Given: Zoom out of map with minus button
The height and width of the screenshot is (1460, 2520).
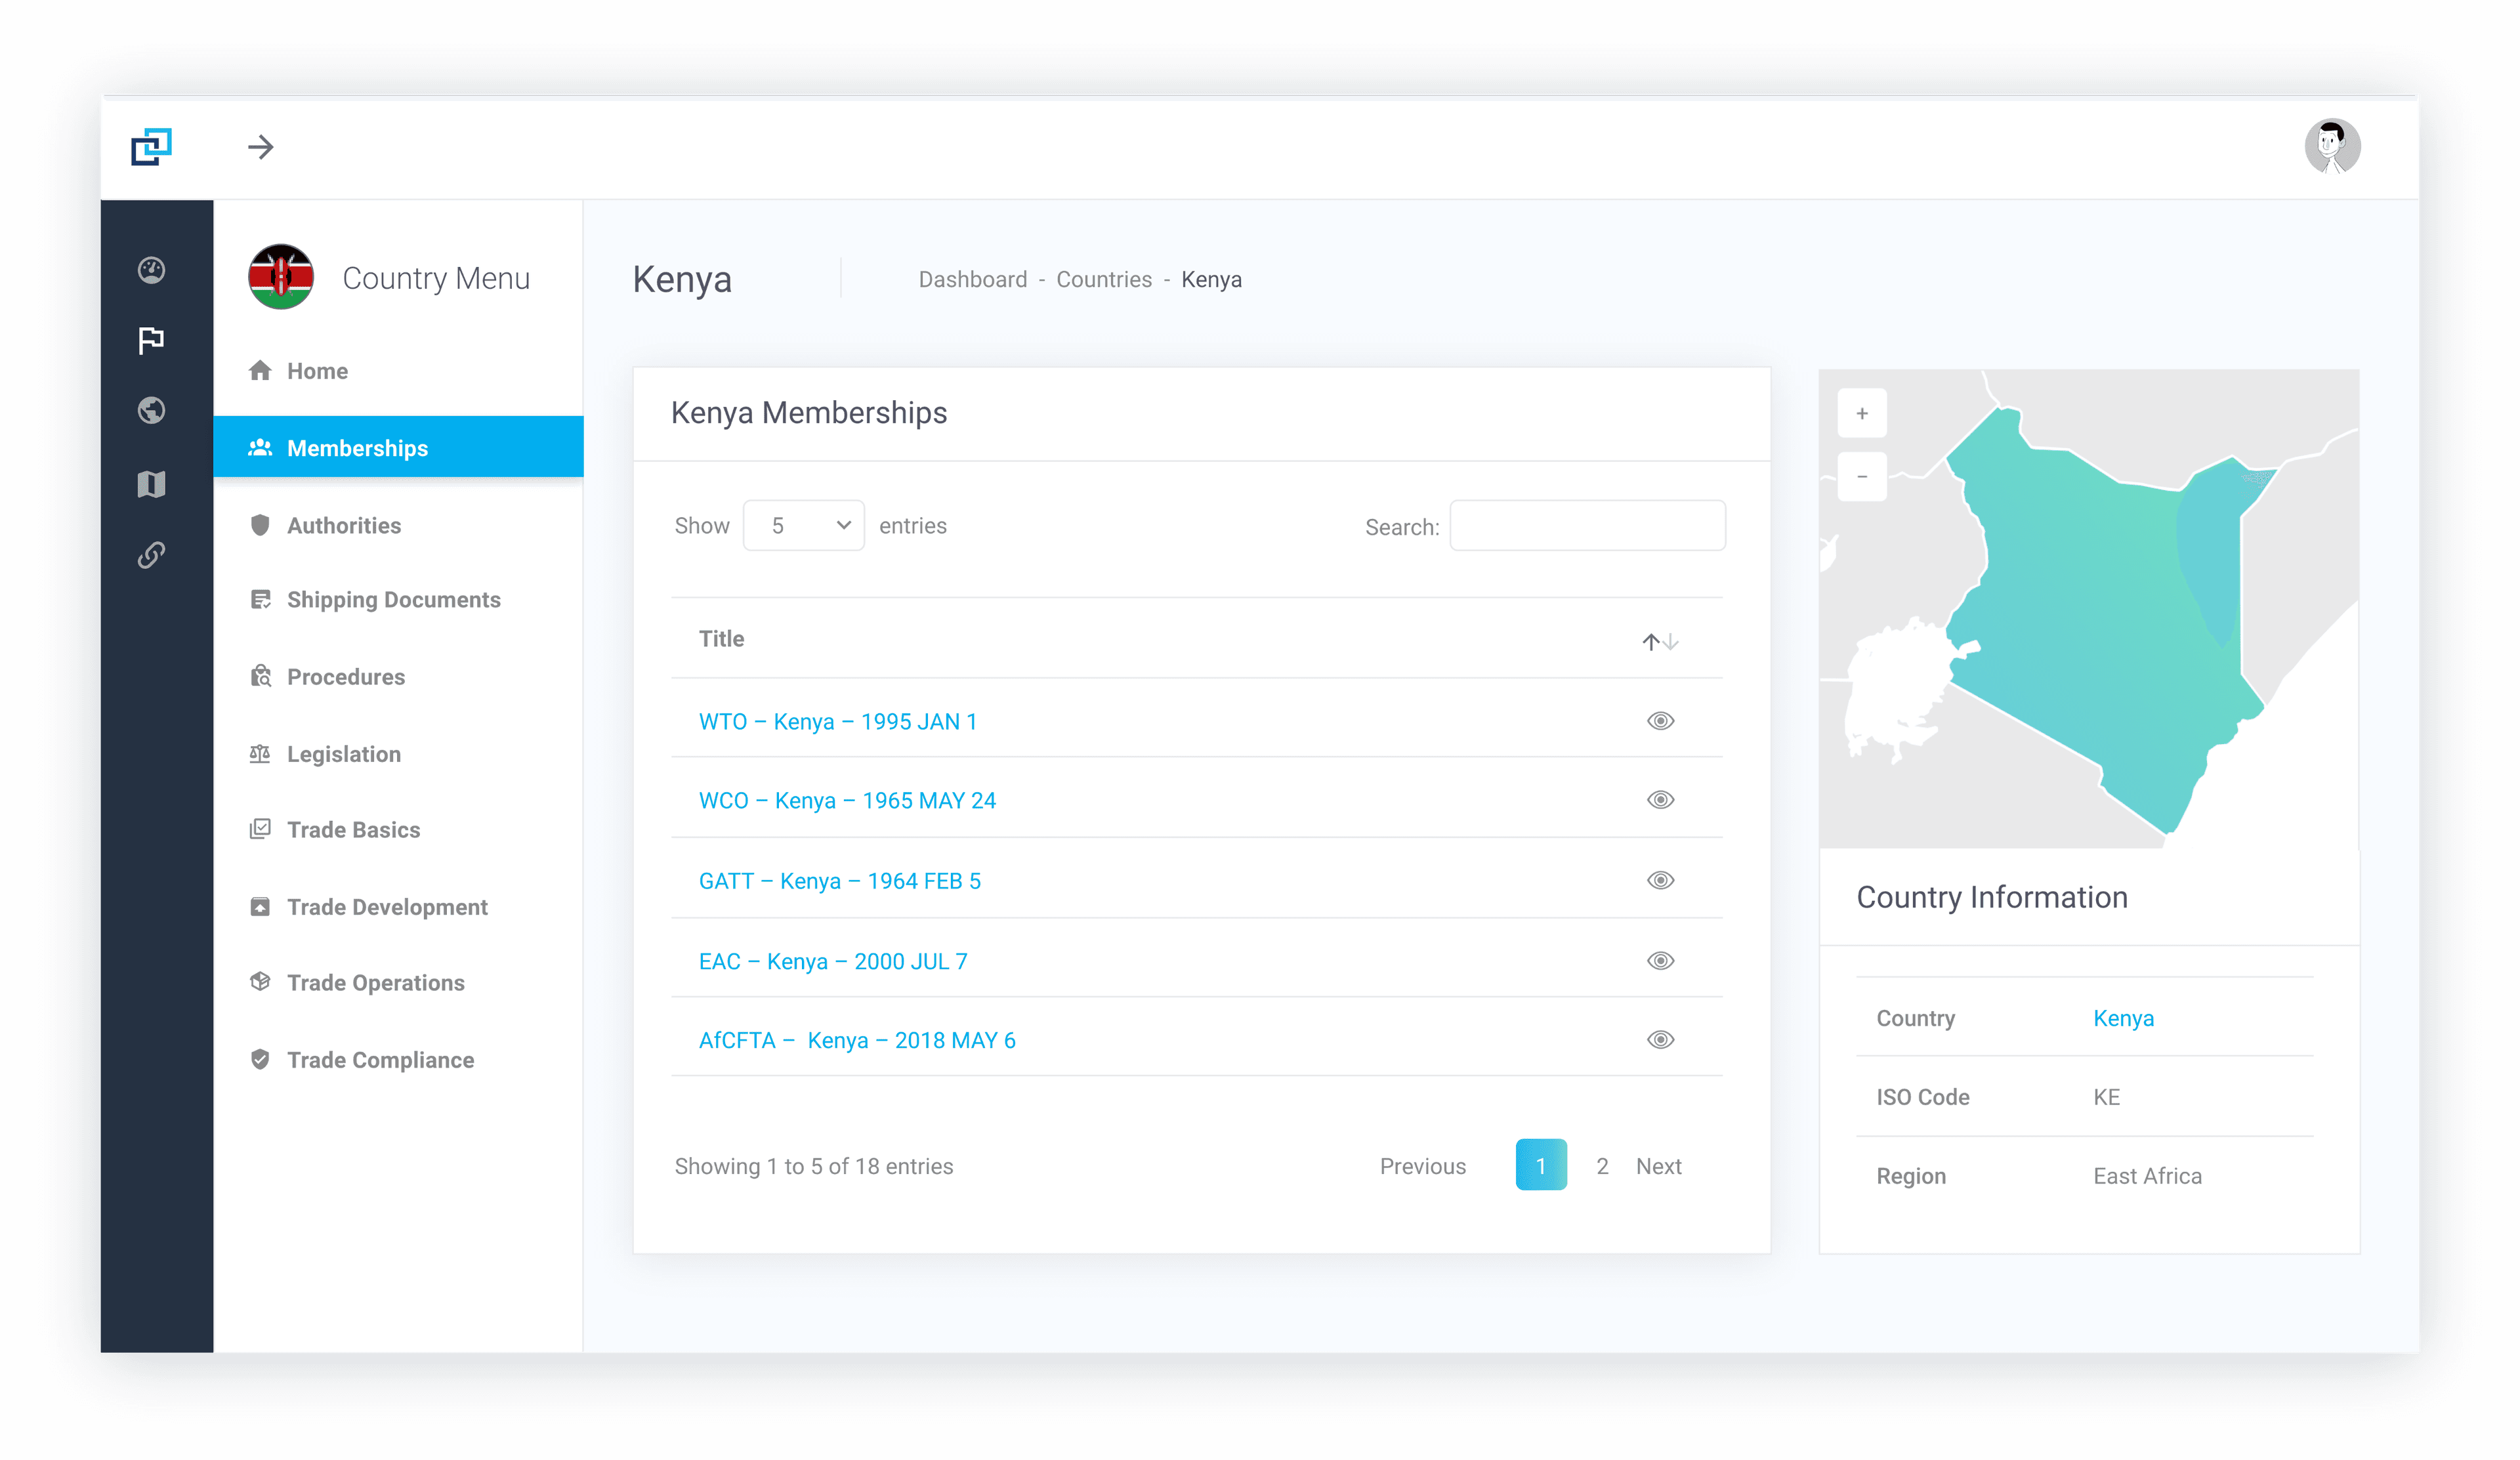Looking at the screenshot, I should coord(1861,477).
